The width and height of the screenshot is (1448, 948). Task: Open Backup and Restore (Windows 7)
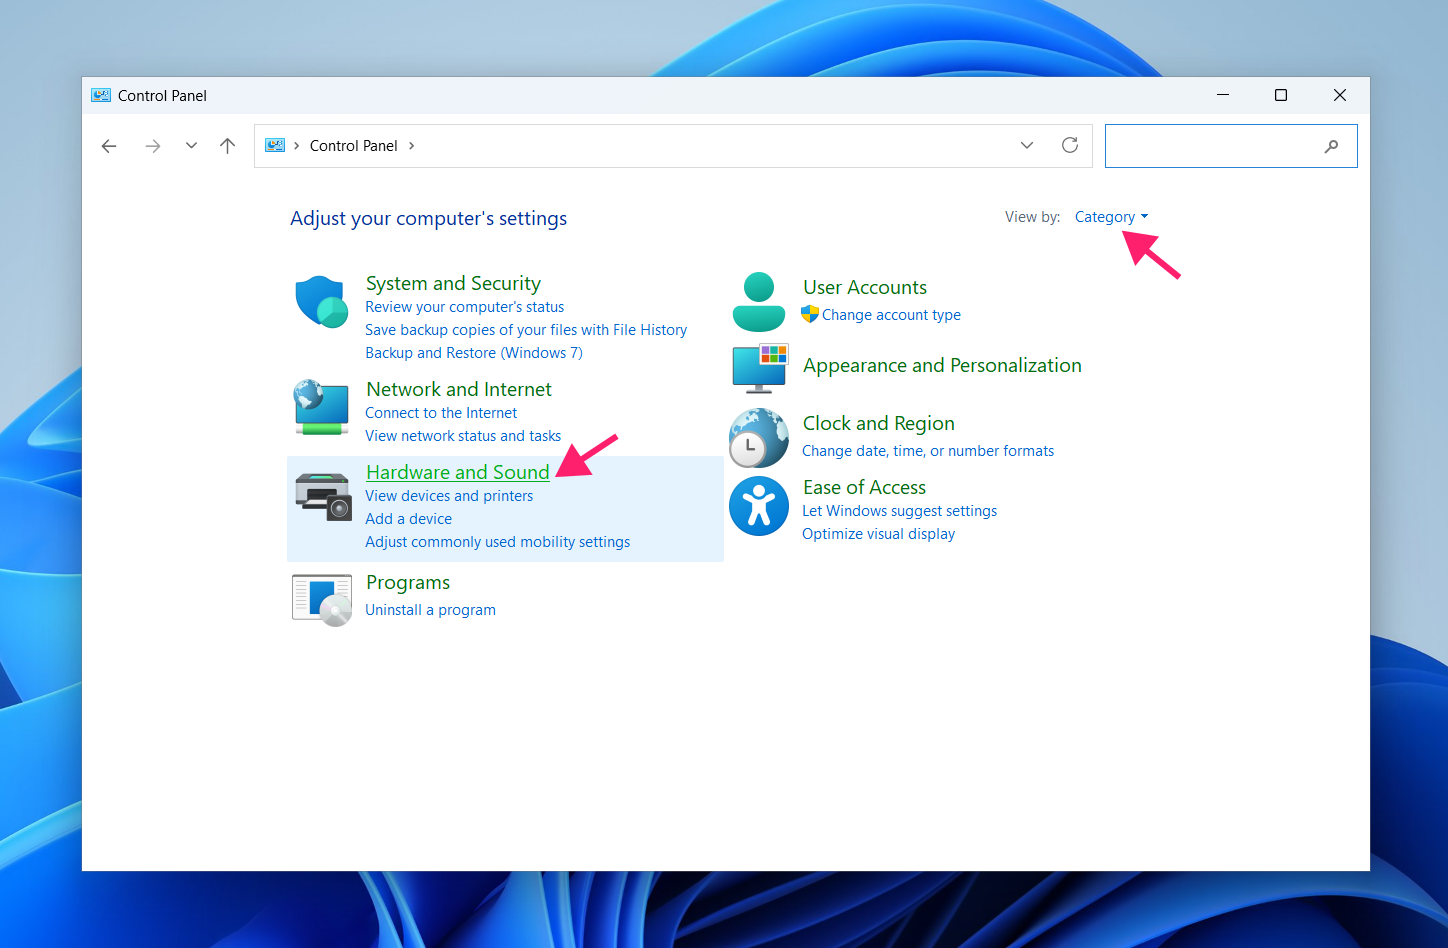click(x=474, y=353)
